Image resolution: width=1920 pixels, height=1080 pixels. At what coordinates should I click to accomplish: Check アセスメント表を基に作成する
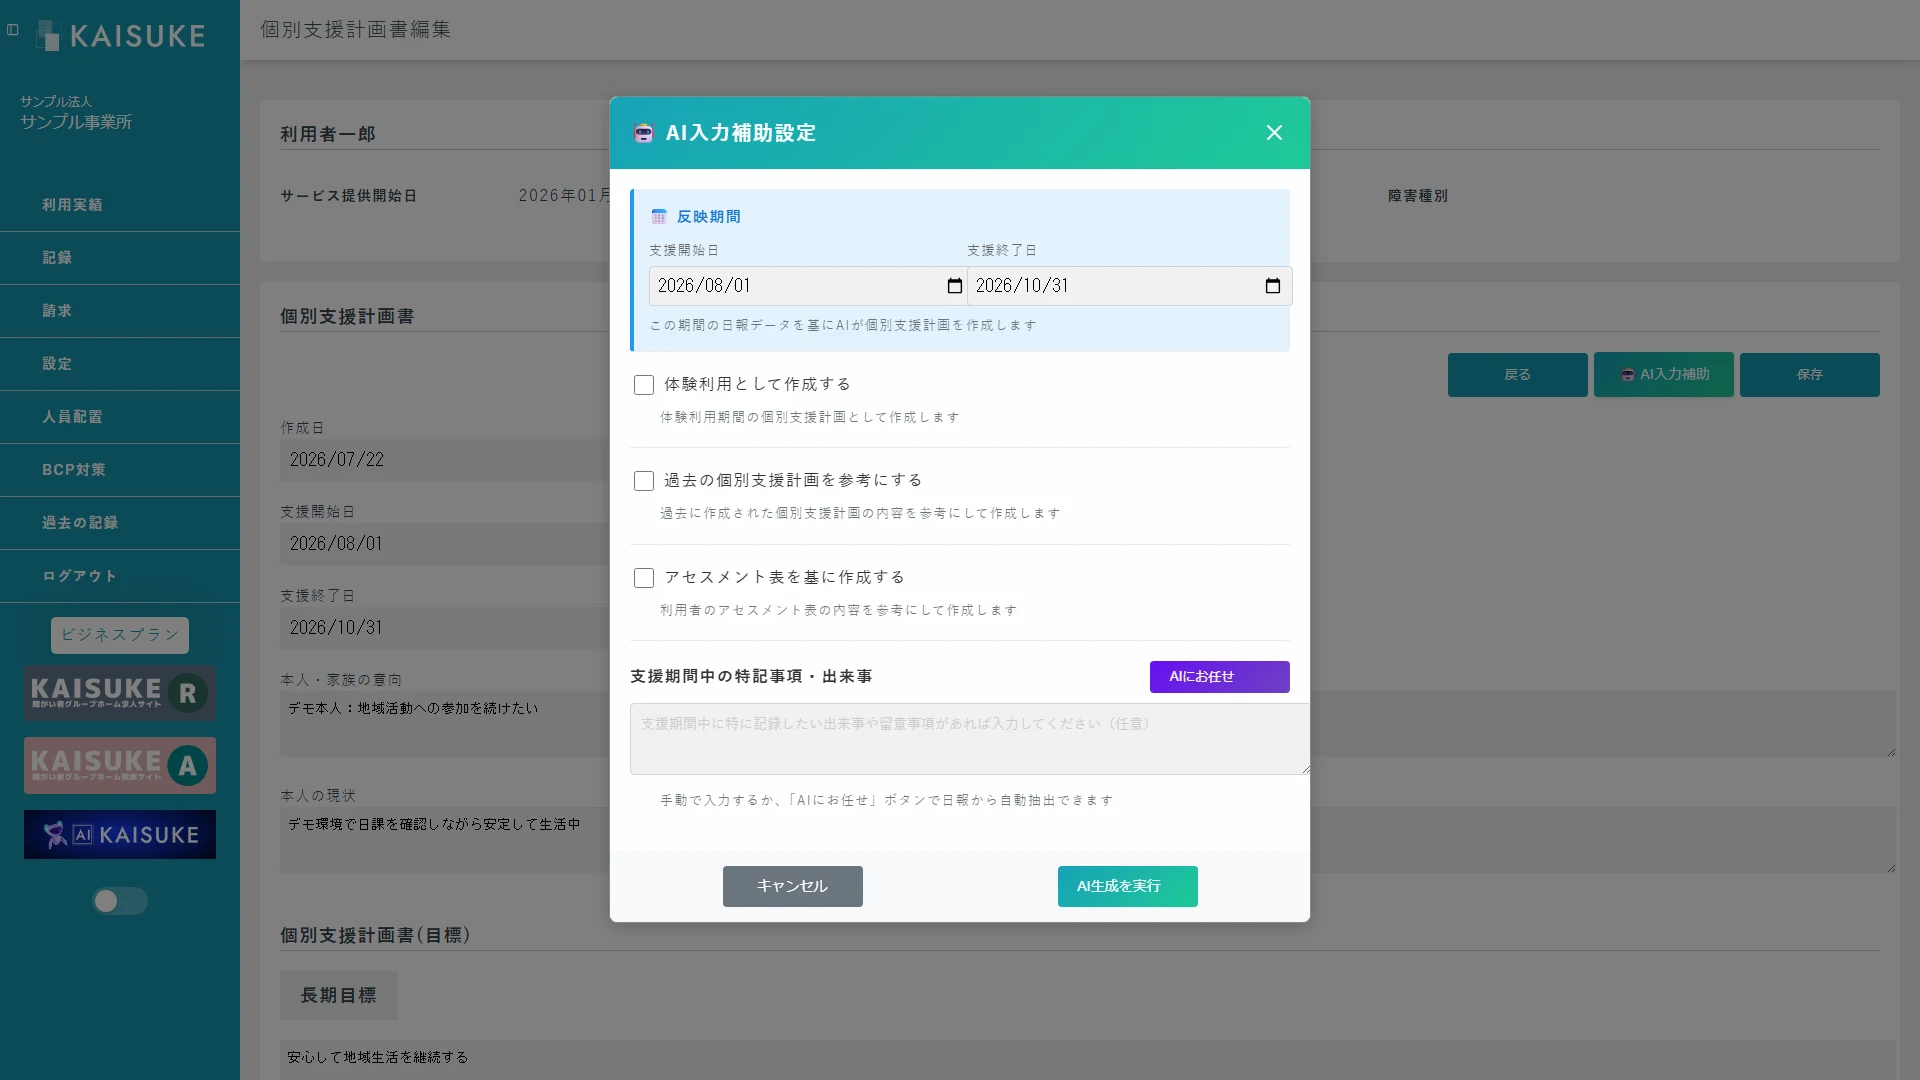tap(644, 578)
